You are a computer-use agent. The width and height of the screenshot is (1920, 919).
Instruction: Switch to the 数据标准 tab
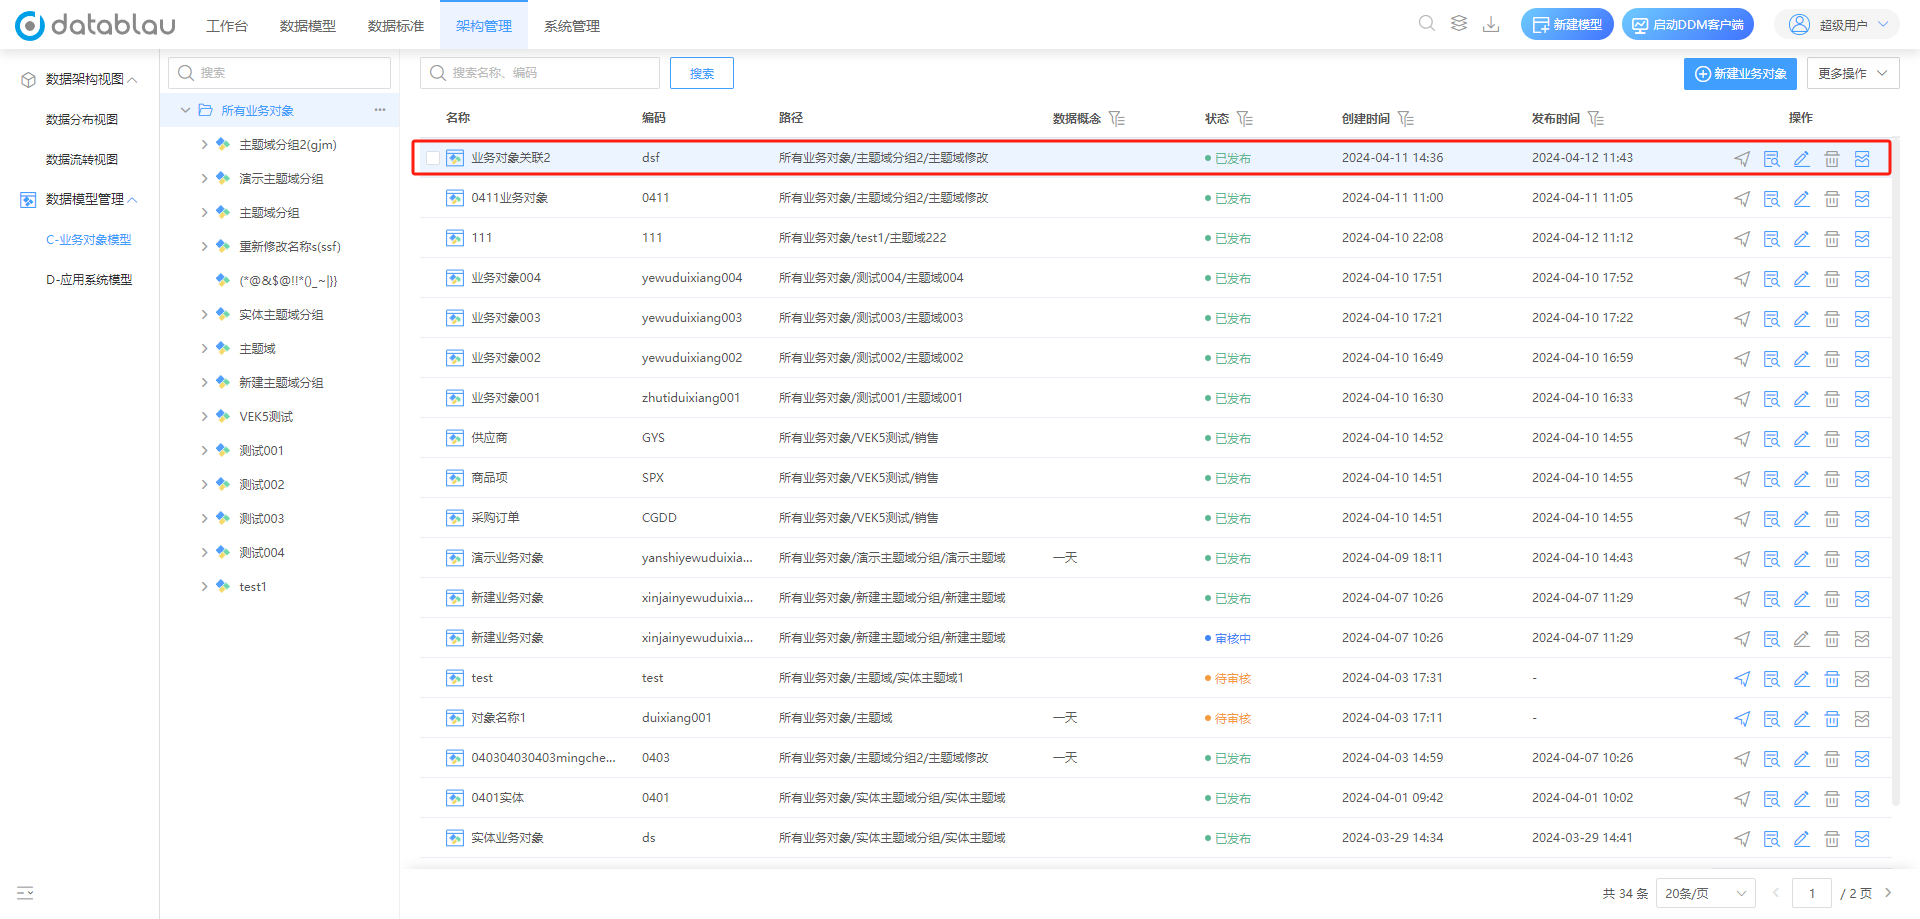click(x=396, y=26)
